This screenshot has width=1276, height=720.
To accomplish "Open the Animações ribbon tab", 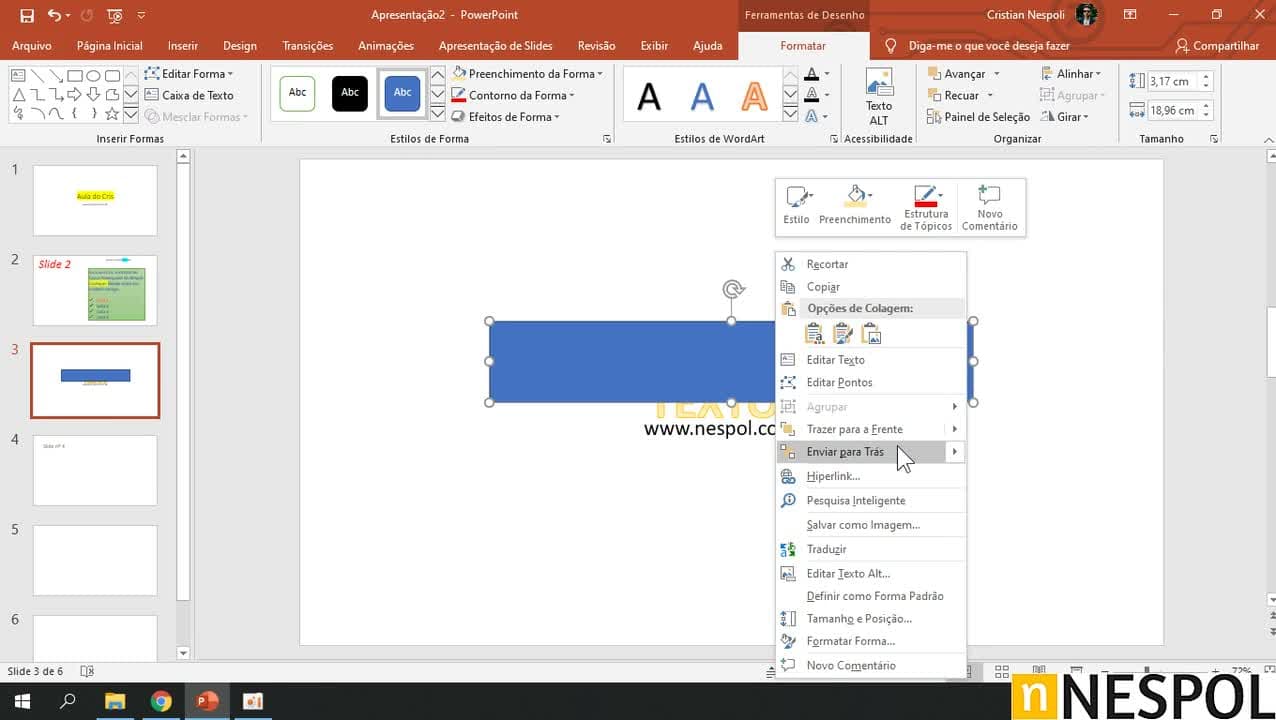I will [x=386, y=46].
